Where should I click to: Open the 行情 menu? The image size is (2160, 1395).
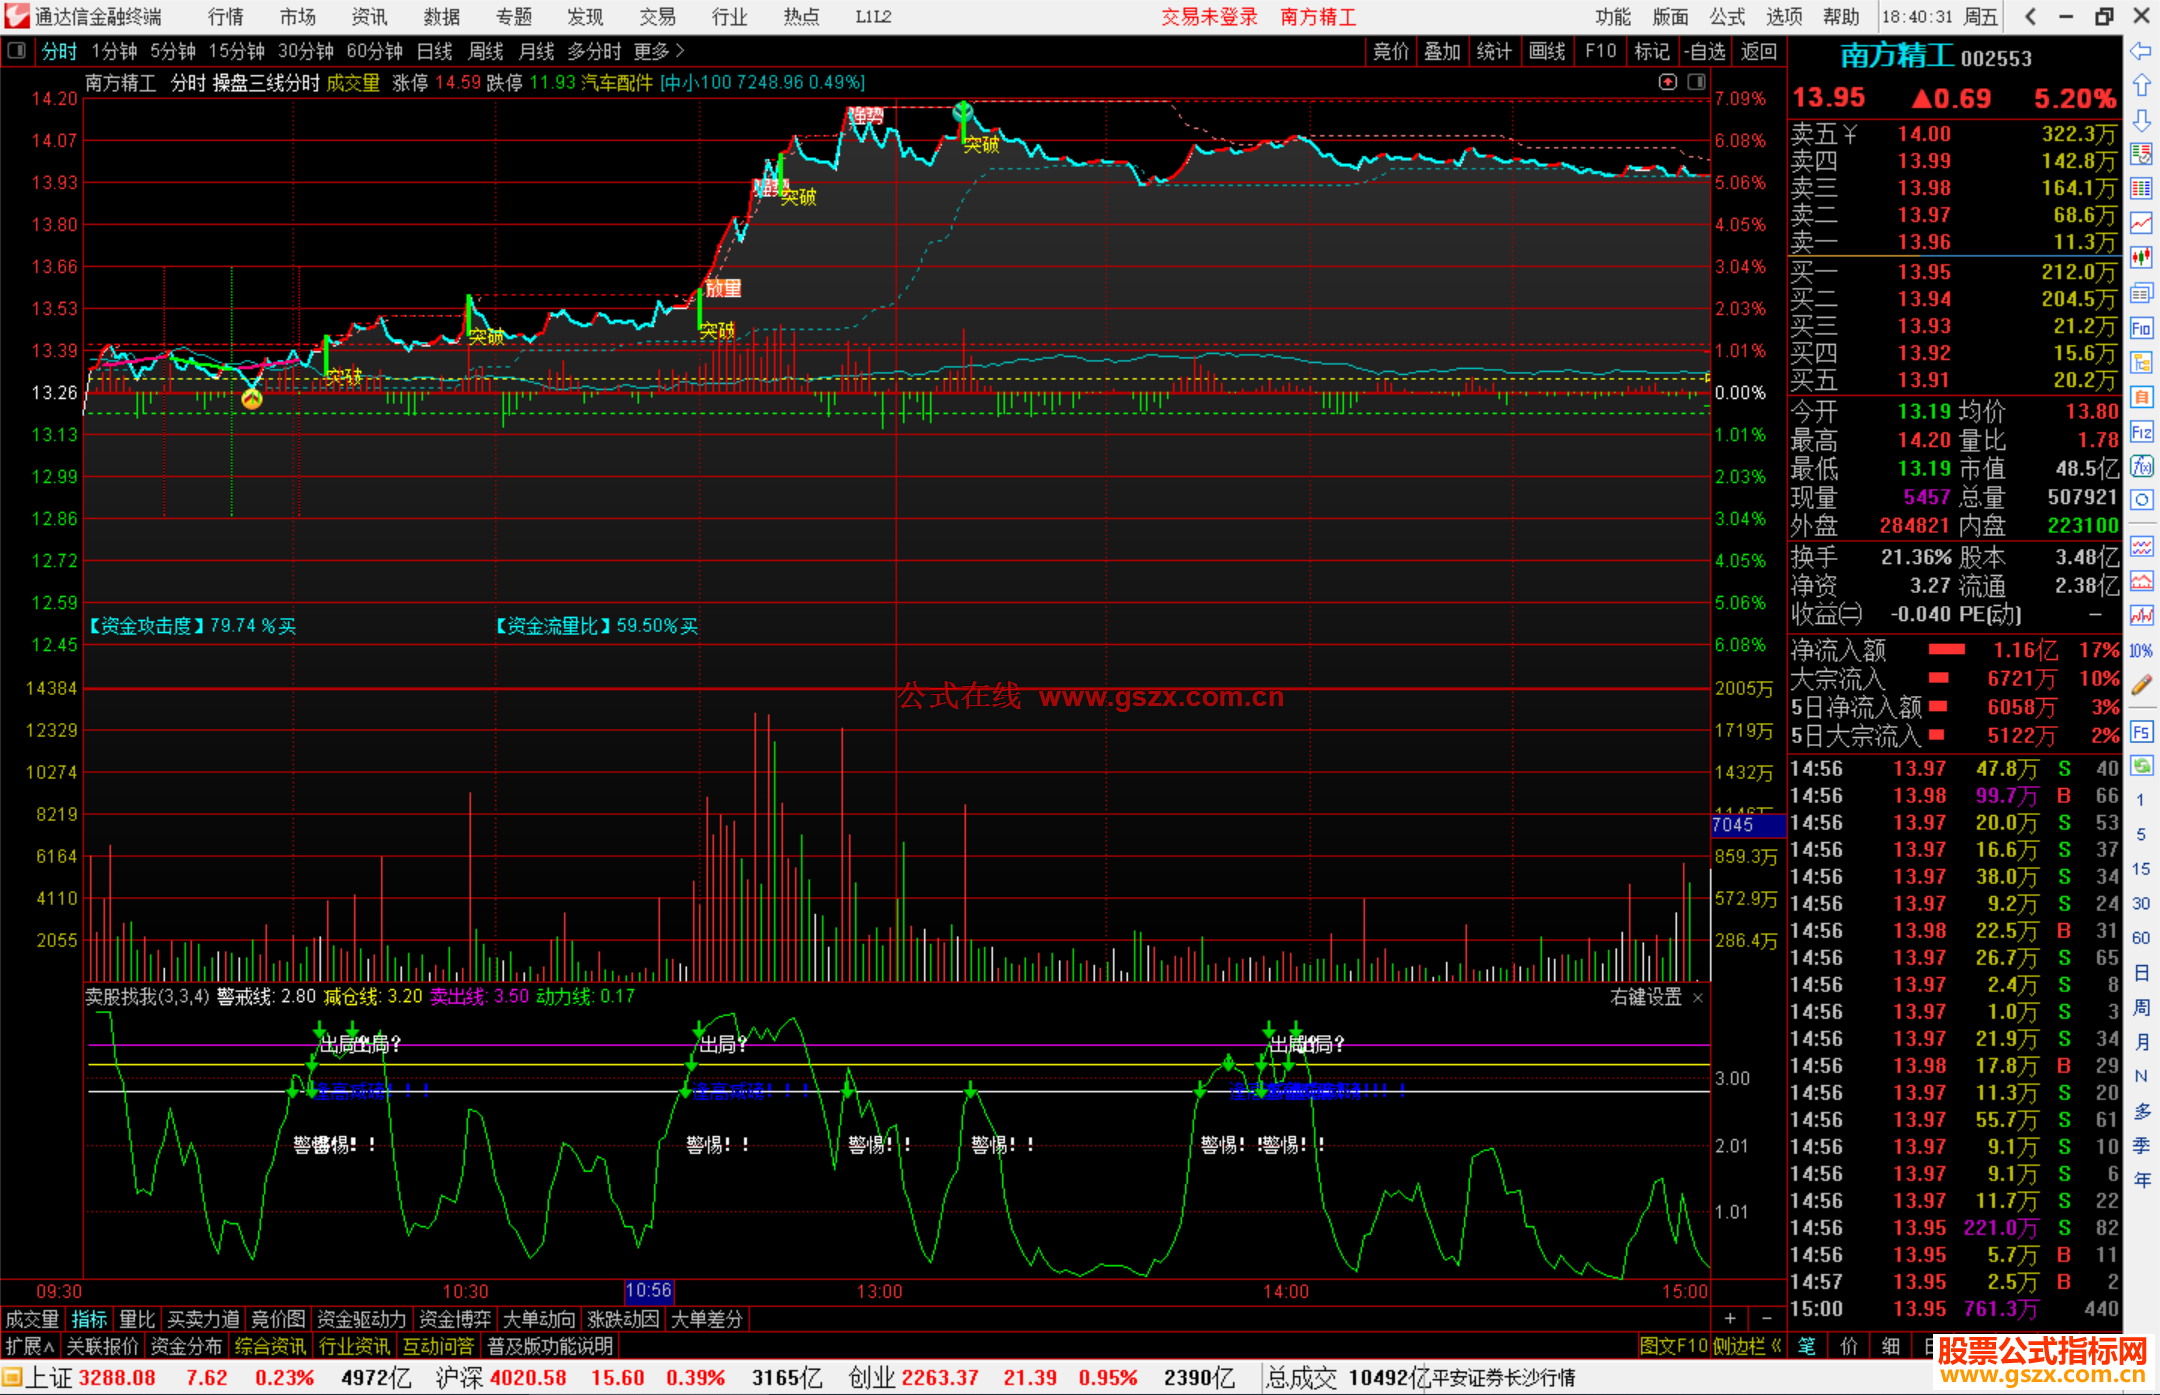[x=226, y=17]
